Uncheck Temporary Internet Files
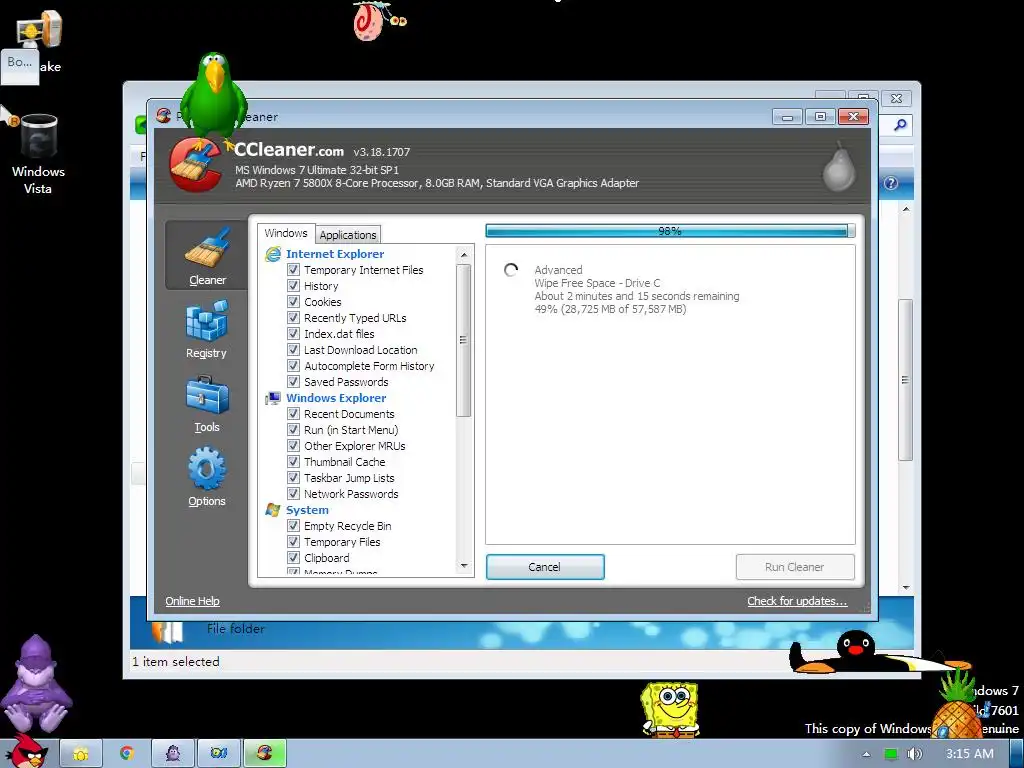This screenshot has width=1024, height=768. 293,270
